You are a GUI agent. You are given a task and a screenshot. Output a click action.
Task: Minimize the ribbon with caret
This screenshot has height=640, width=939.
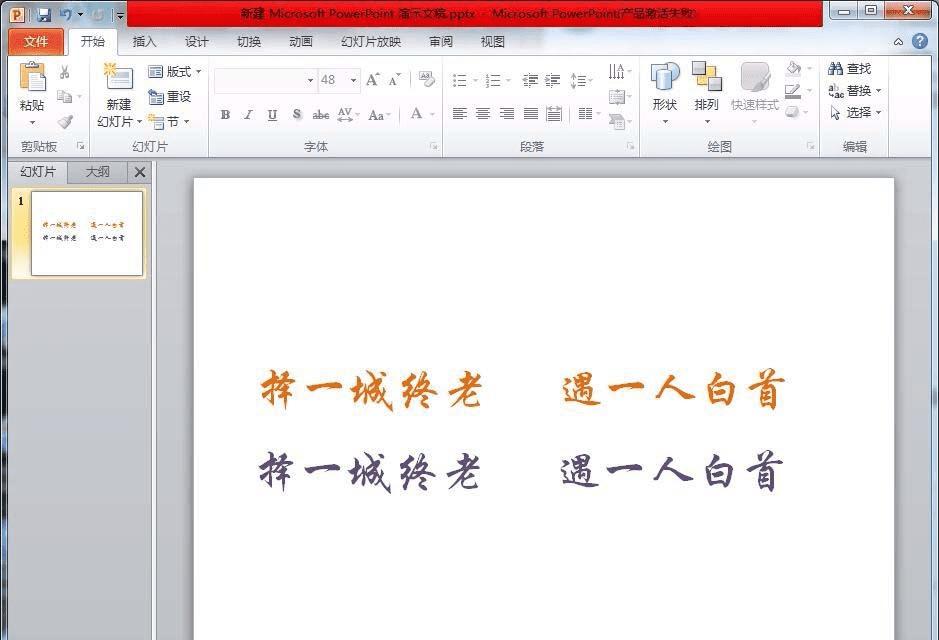click(x=898, y=41)
